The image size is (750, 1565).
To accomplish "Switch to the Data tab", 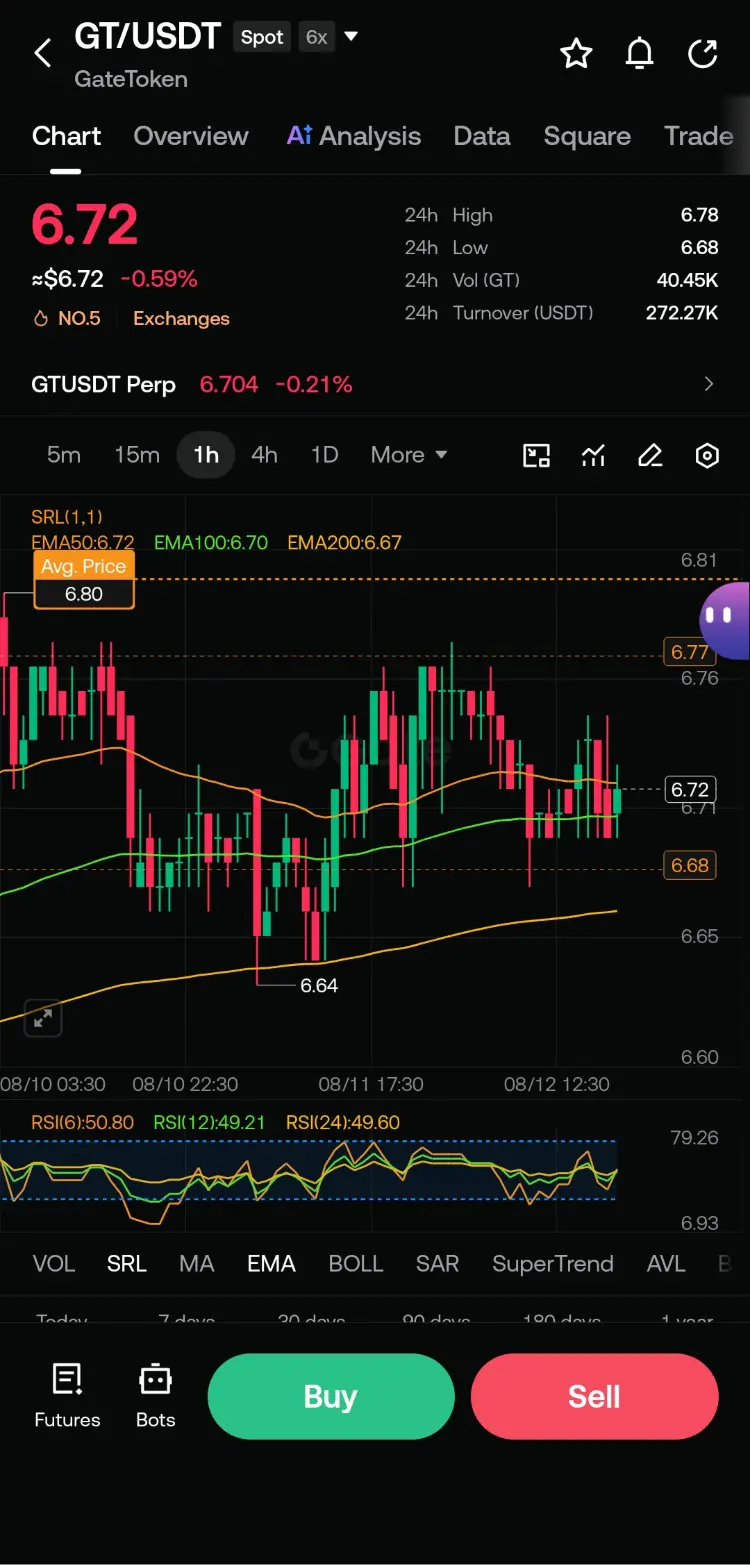I will click(x=482, y=136).
